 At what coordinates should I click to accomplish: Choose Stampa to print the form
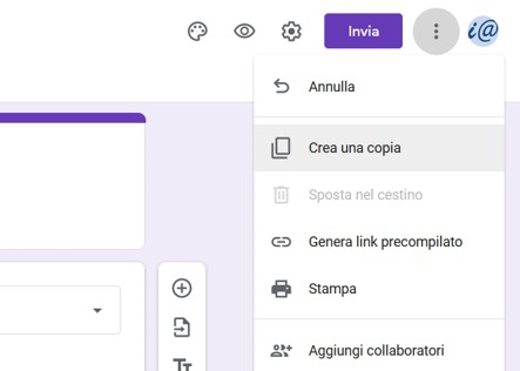(379, 289)
